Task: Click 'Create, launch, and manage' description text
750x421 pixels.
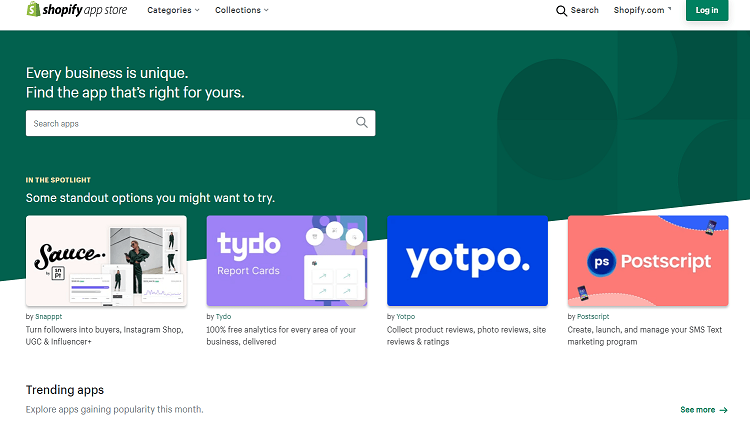Action: [x=645, y=336]
